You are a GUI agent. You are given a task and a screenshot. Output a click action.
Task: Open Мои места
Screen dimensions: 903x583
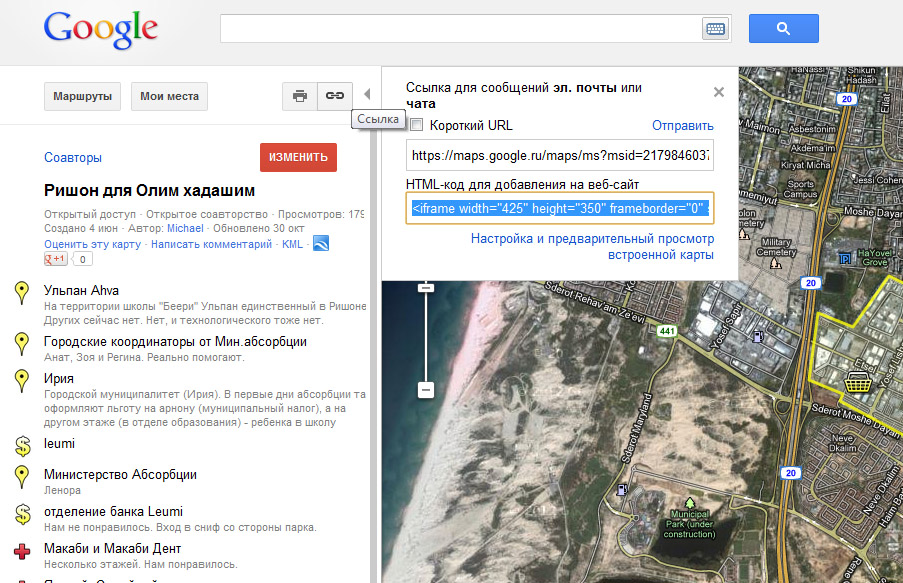coord(169,96)
